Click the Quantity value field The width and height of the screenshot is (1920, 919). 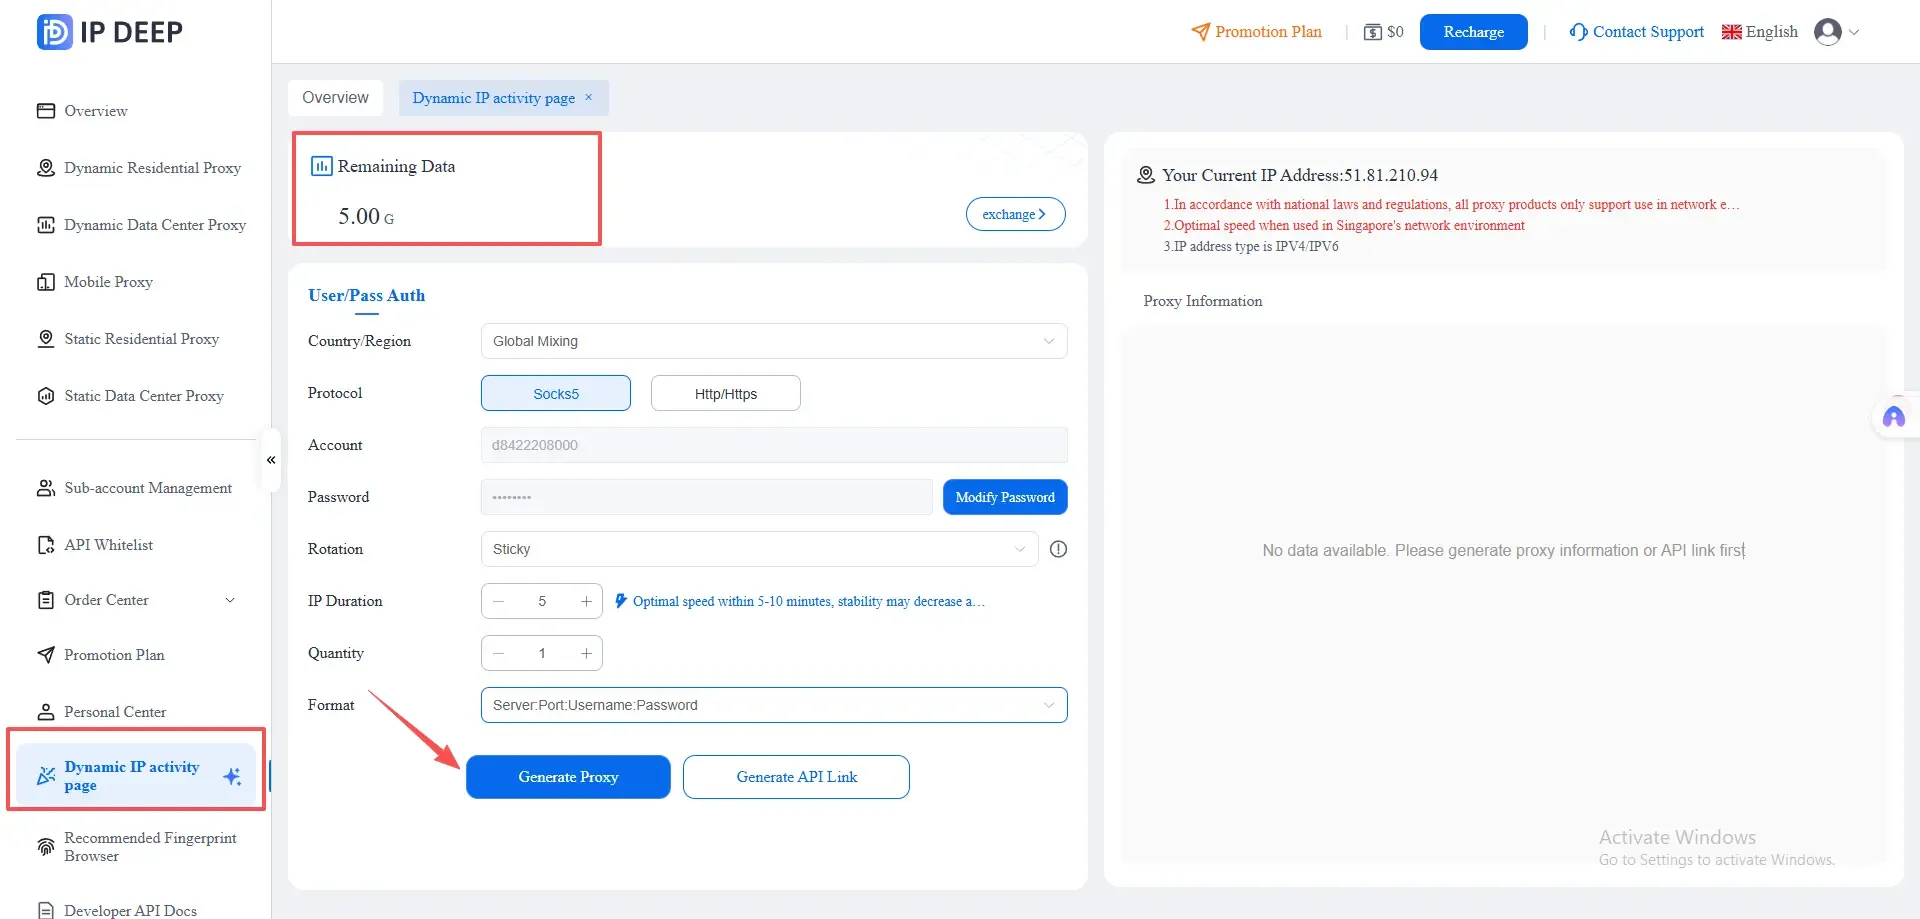(x=542, y=653)
